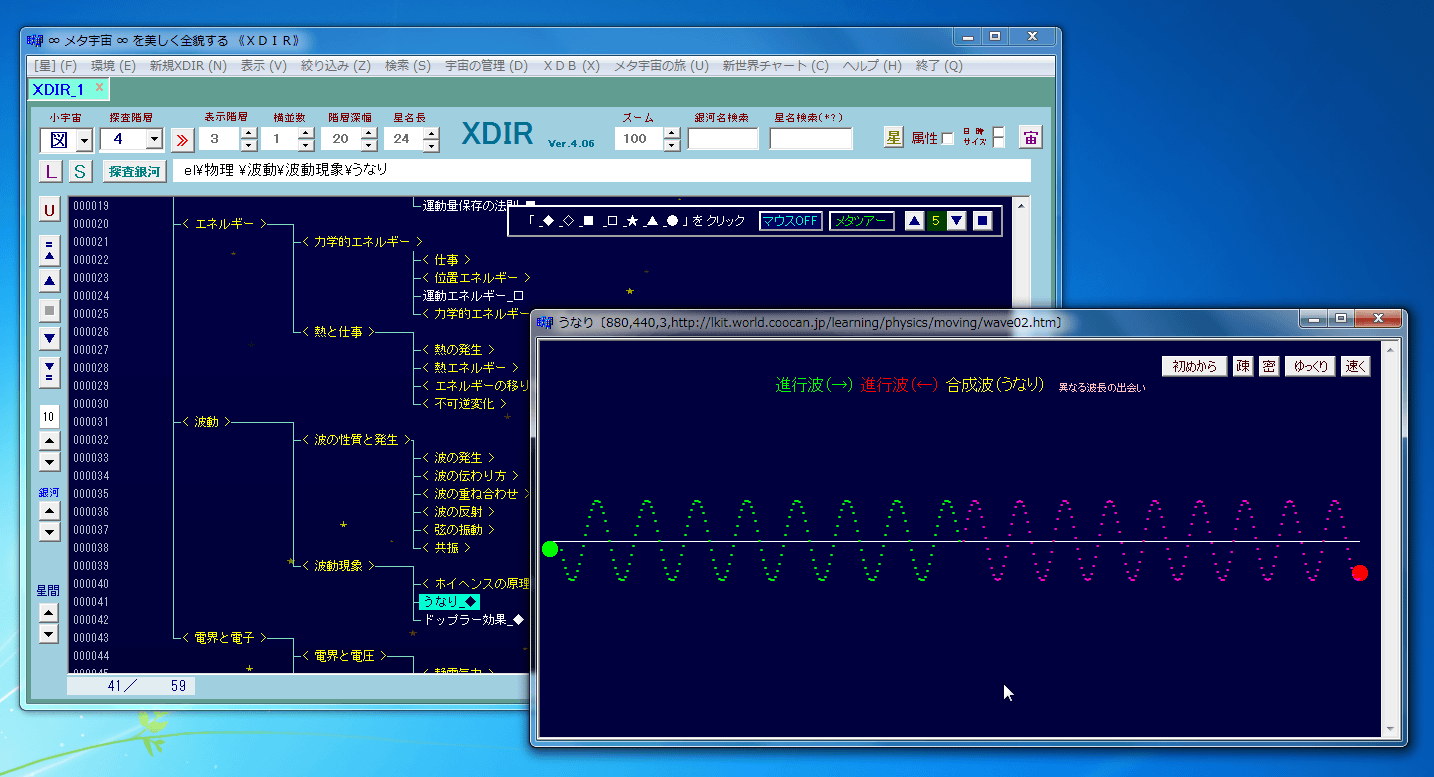Click the down-triangle button next to the 5
1434x777 pixels.
[956, 221]
